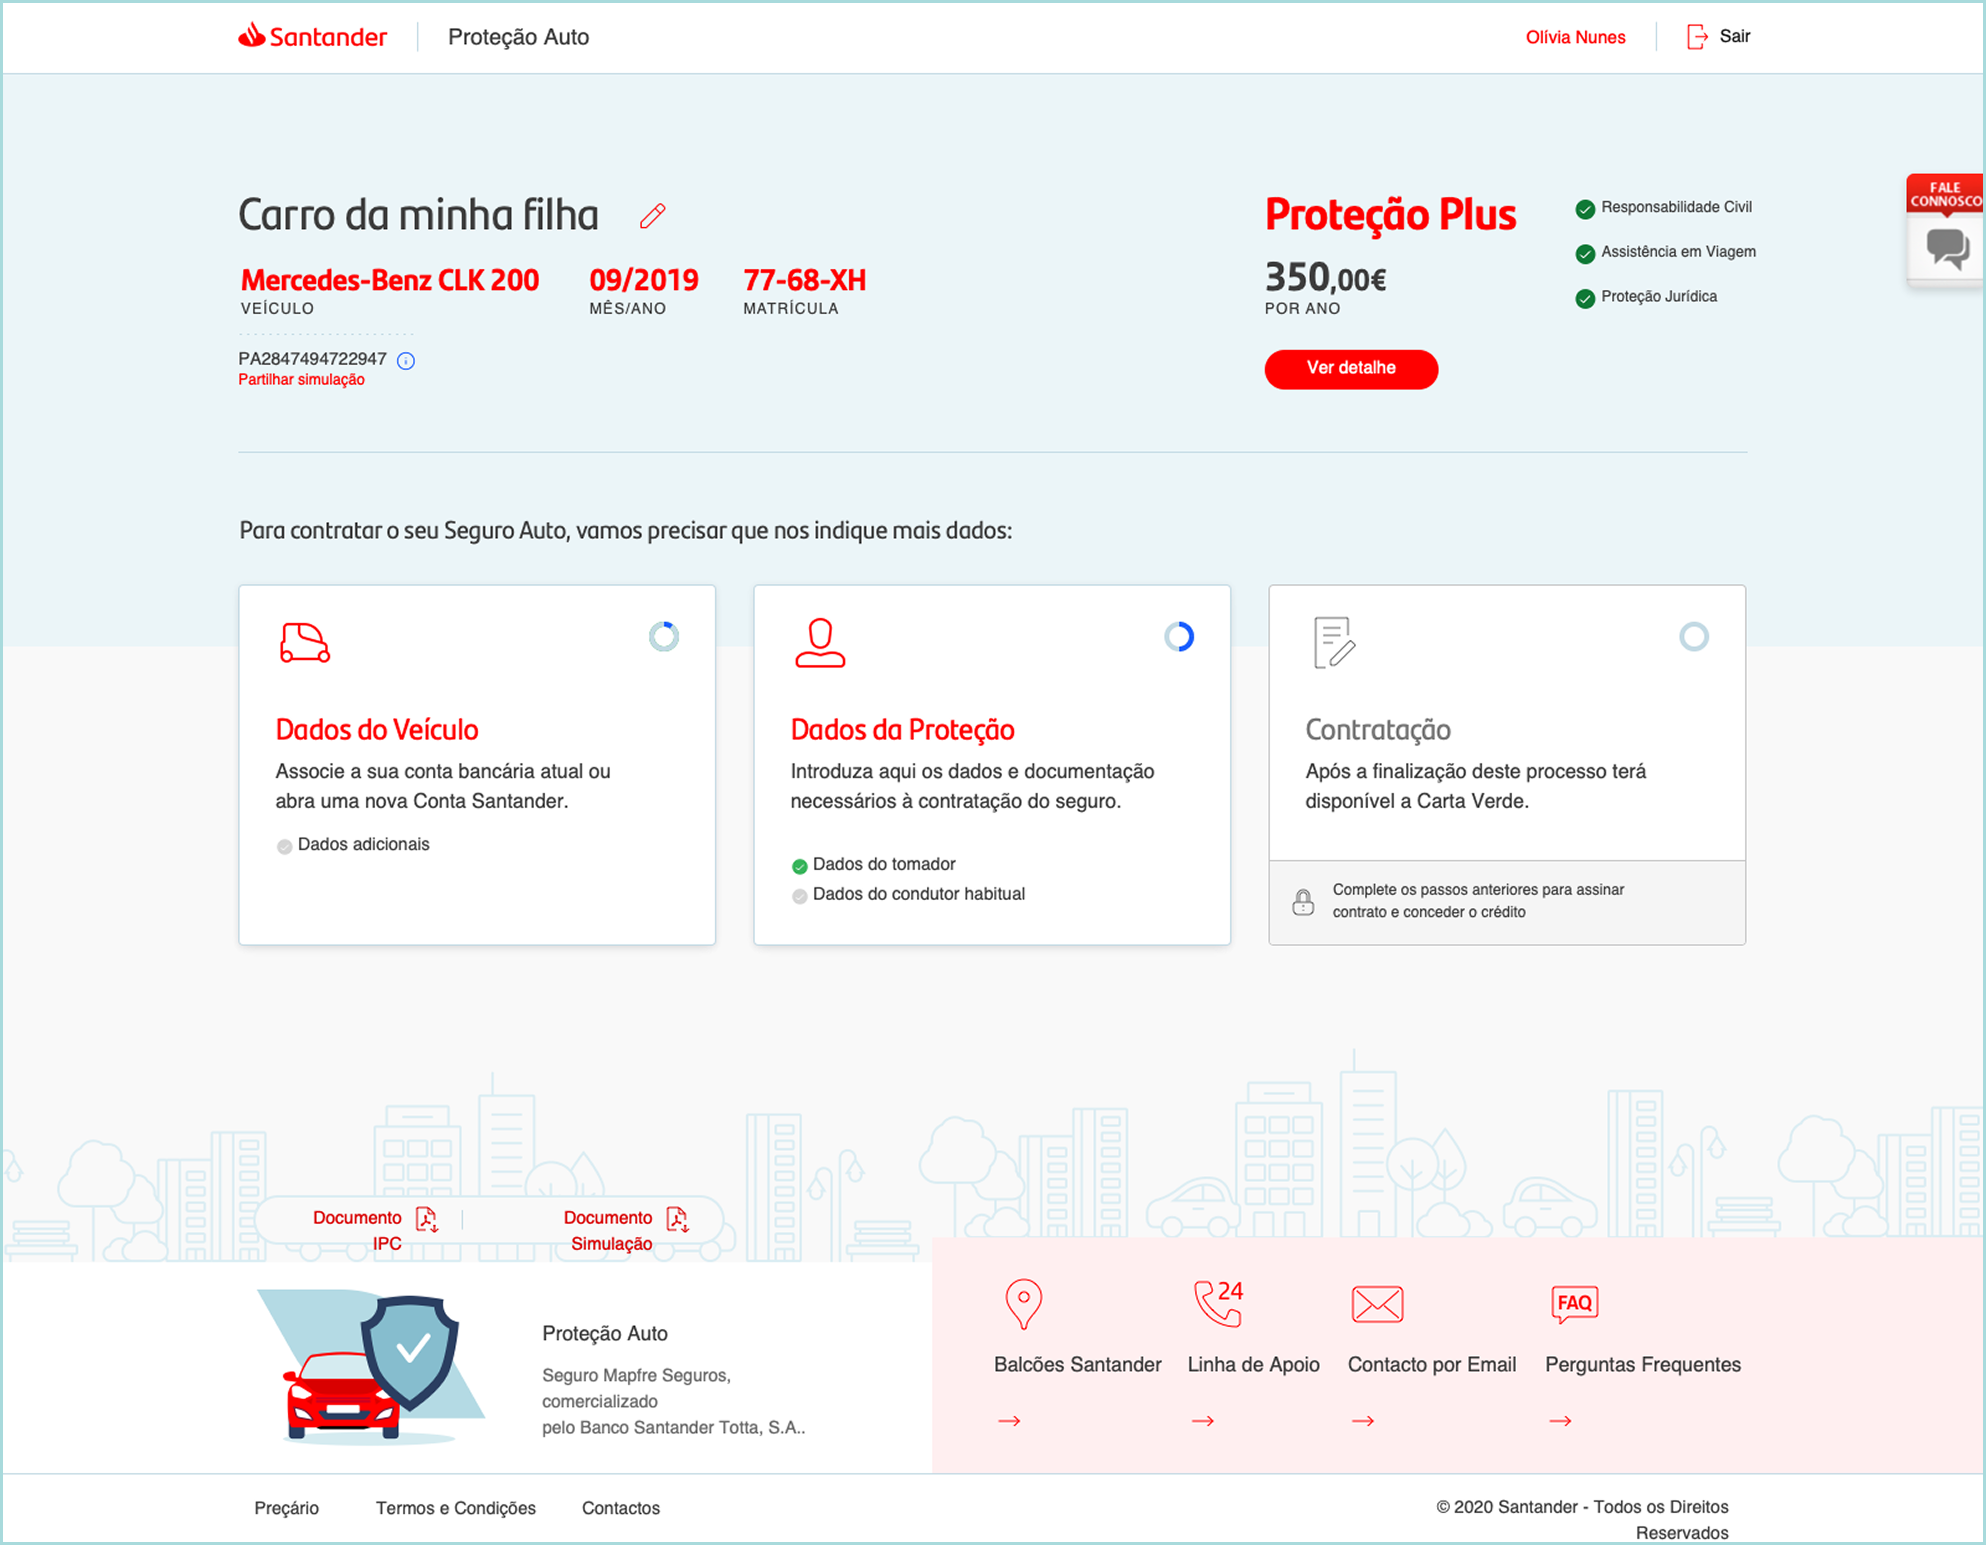This screenshot has width=1986, height=1545.
Task: Click the Mercedes-Benz CLK 200 vehicle text
Action: point(390,280)
